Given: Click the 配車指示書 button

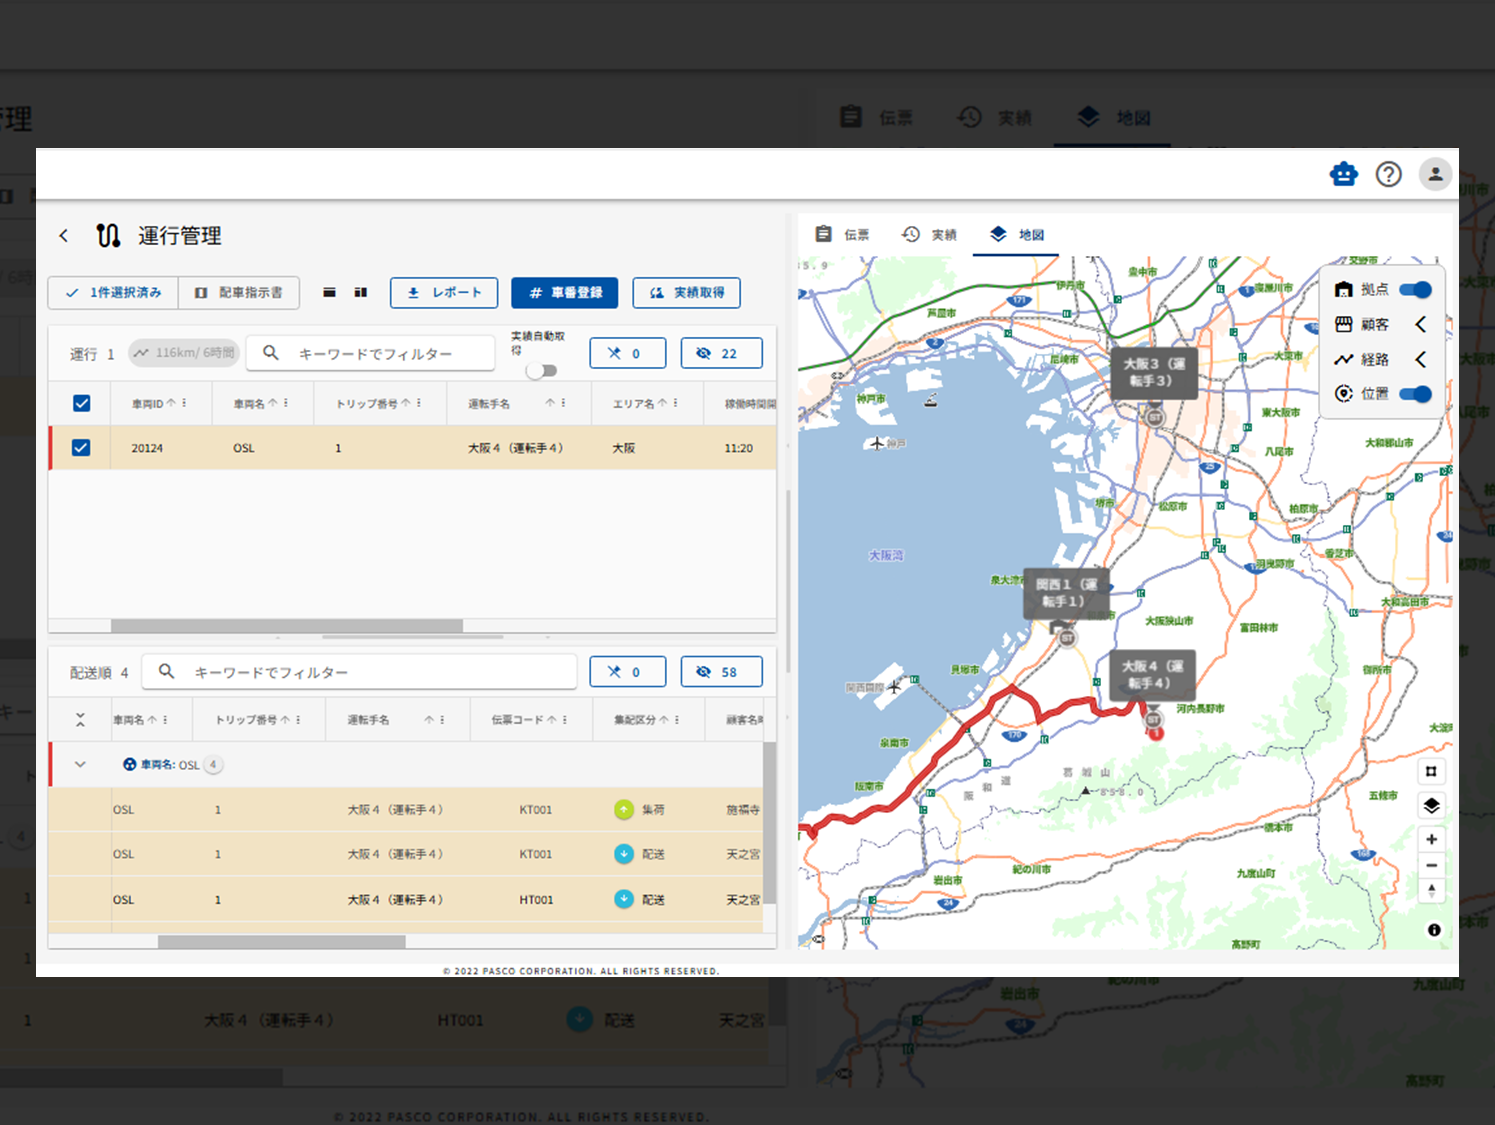Looking at the screenshot, I should pos(239,293).
